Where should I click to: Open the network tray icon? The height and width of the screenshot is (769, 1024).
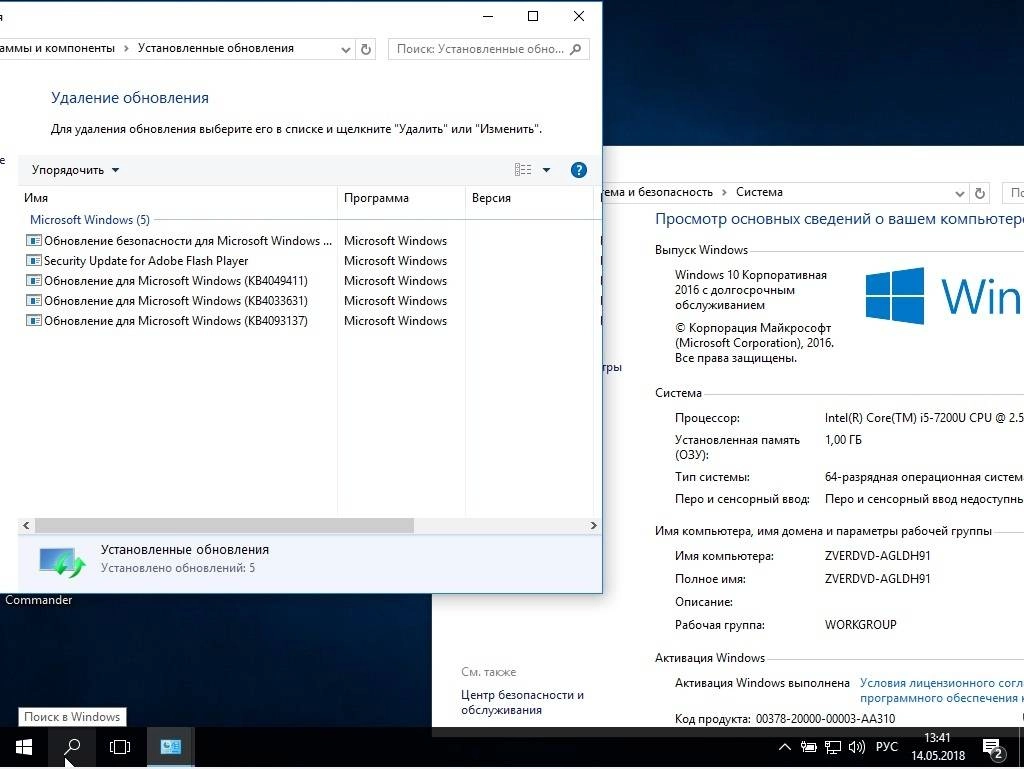(x=833, y=747)
